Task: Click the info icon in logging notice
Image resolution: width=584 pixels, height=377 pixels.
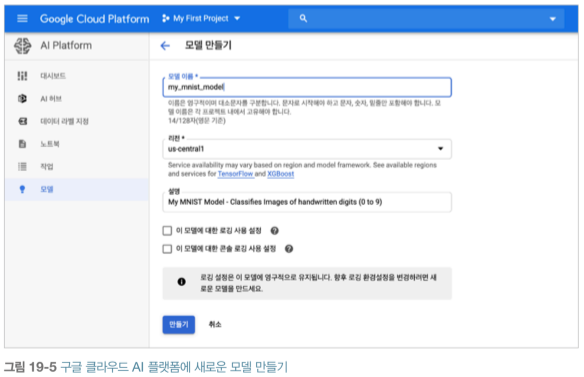Action: 181,282
